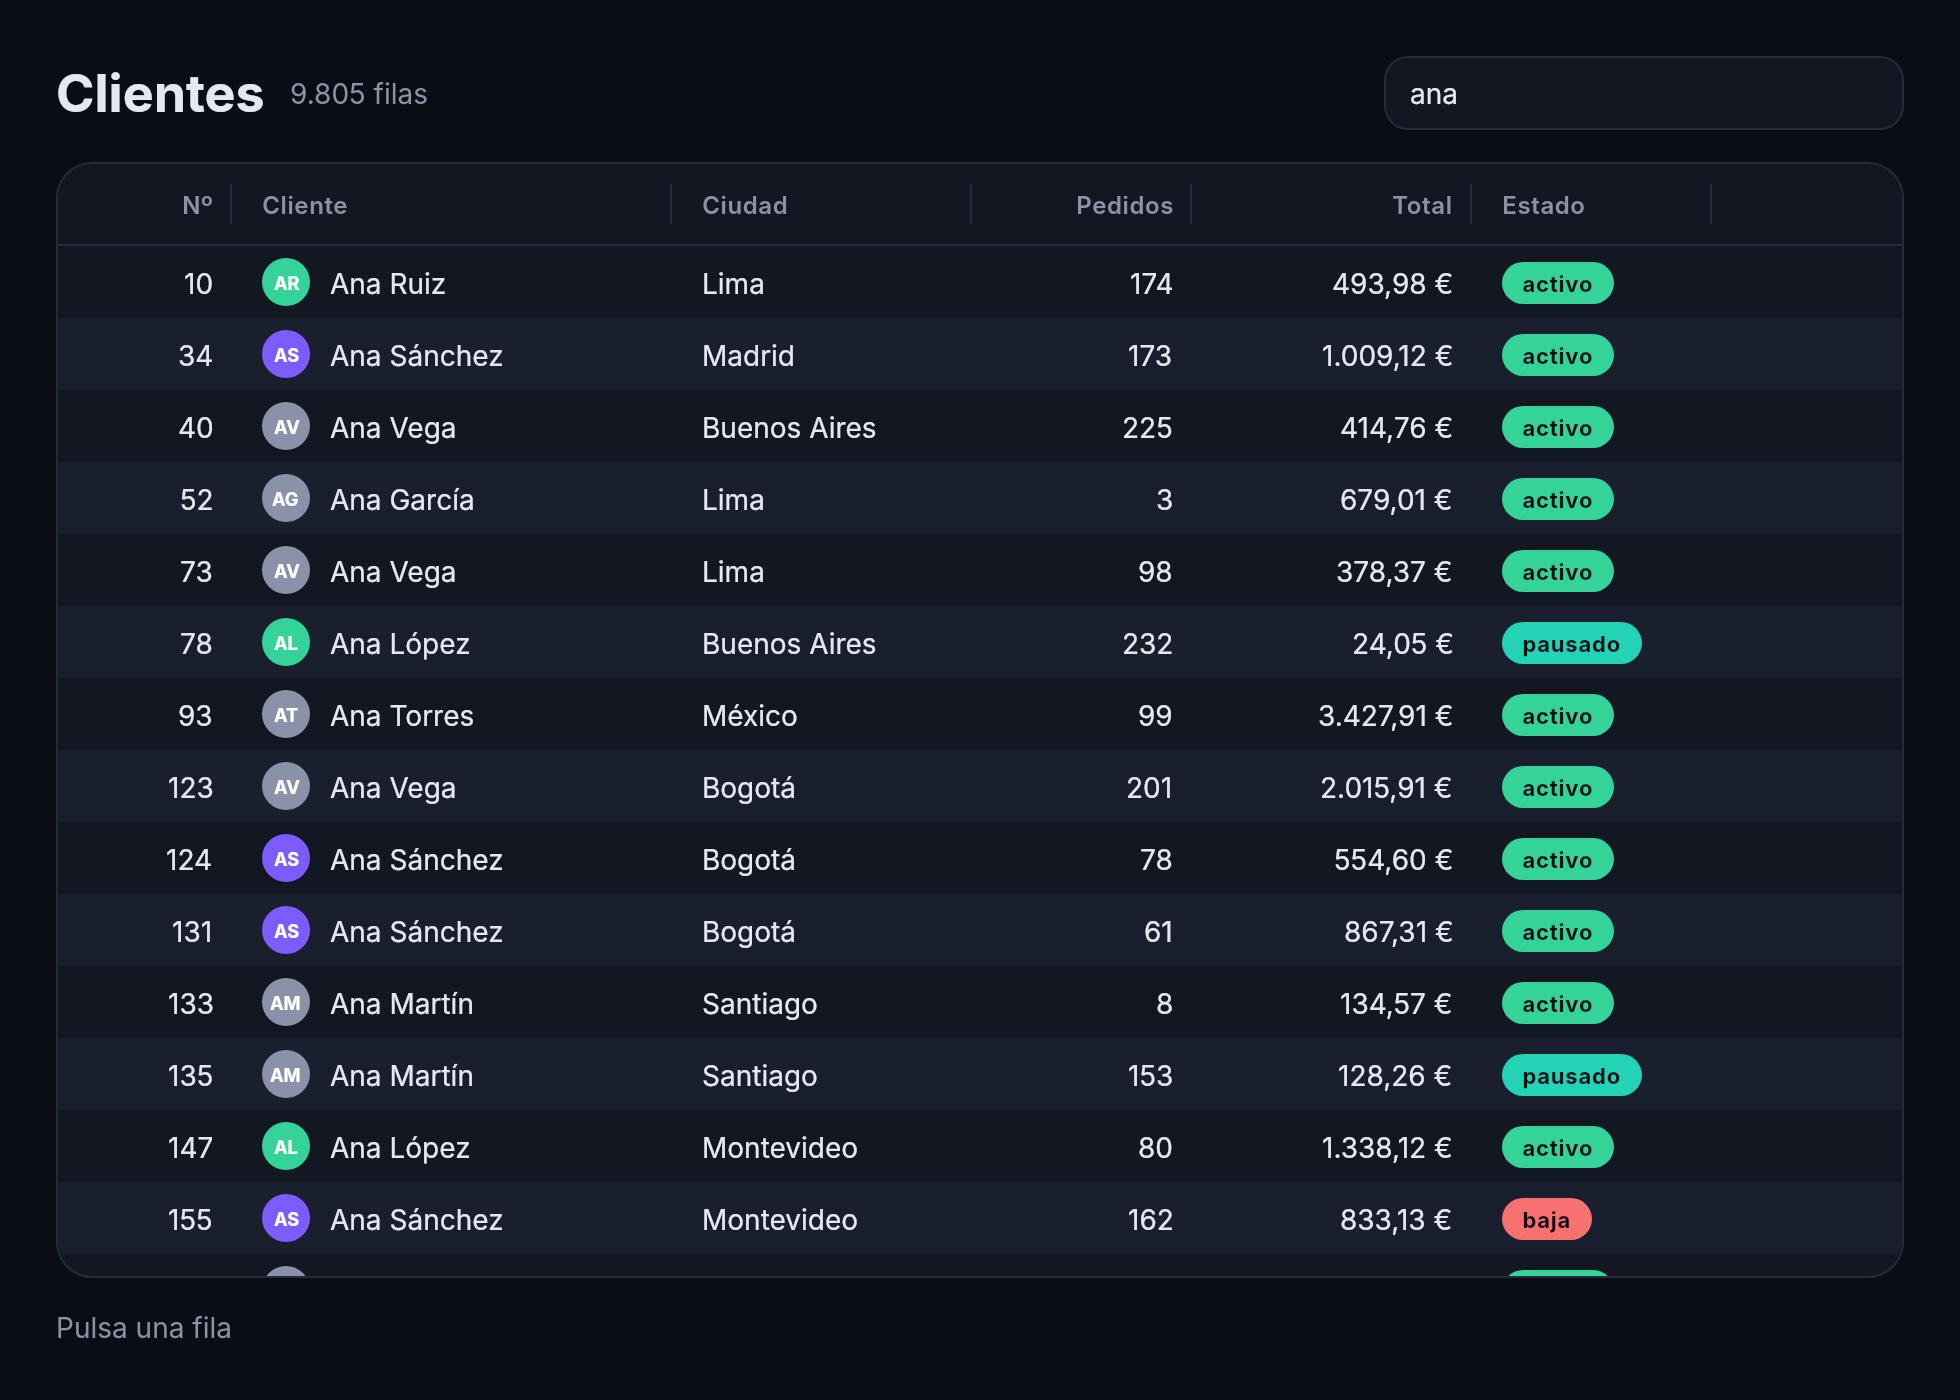
Task: Click the total '2.015,91 €'
Action: [x=1386, y=788]
